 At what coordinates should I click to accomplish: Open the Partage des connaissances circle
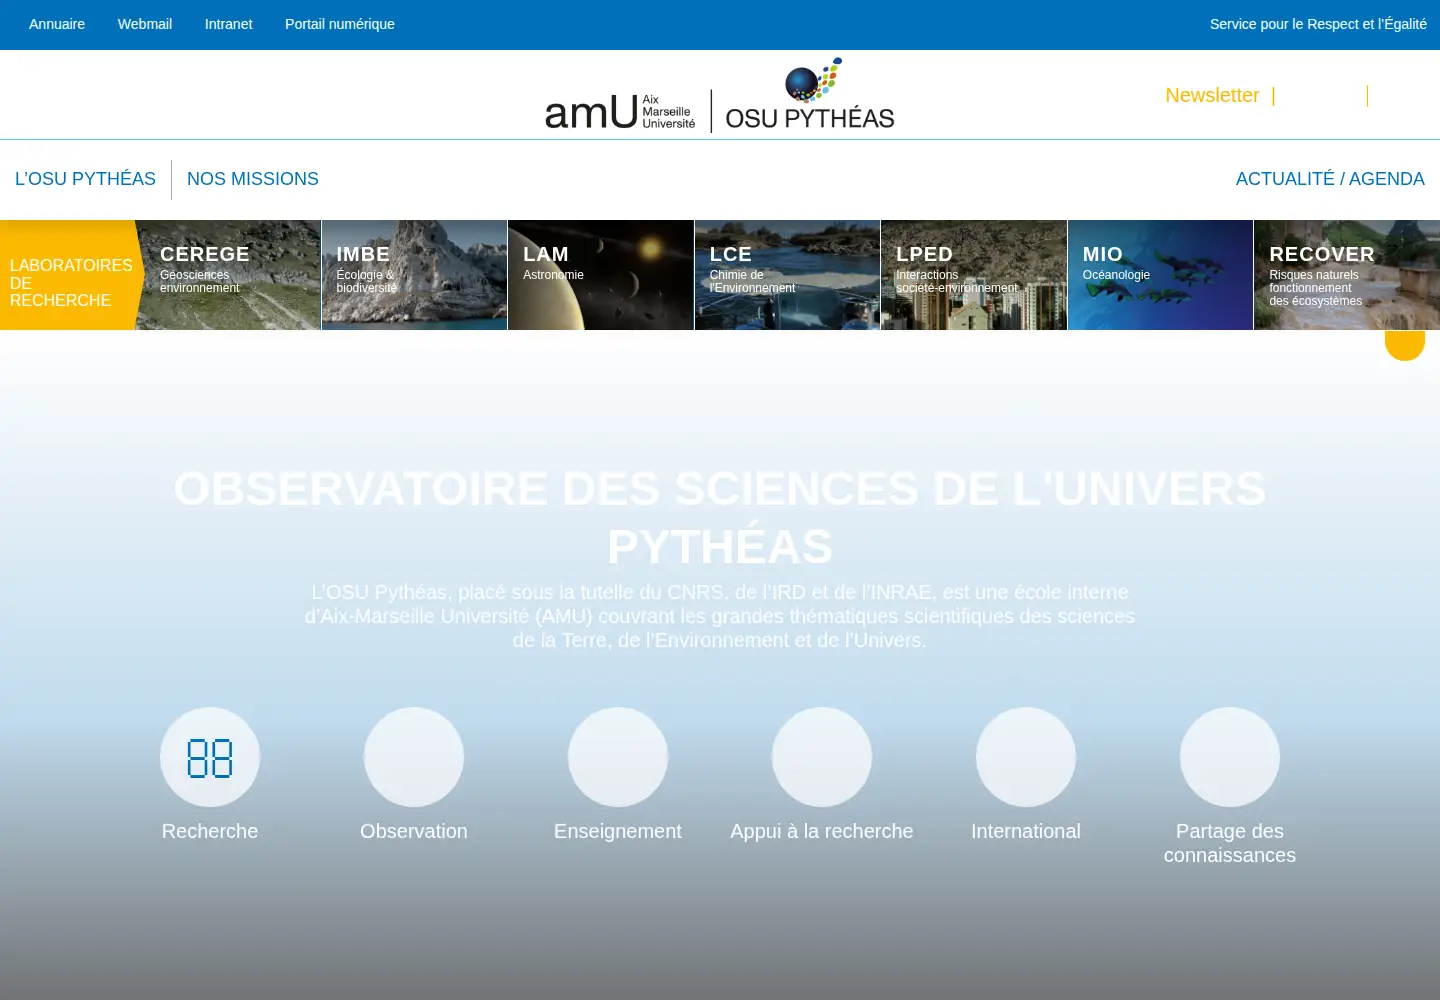tap(1230, 757)
